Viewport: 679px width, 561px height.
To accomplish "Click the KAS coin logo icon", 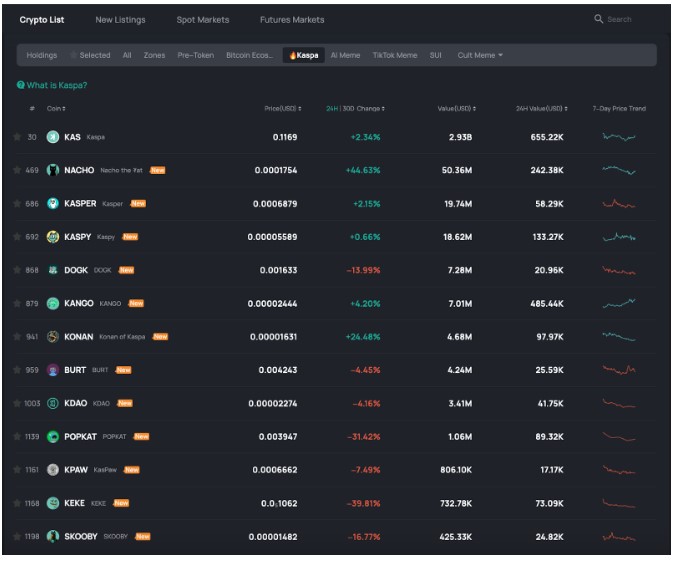I will [x=53, y=137].
